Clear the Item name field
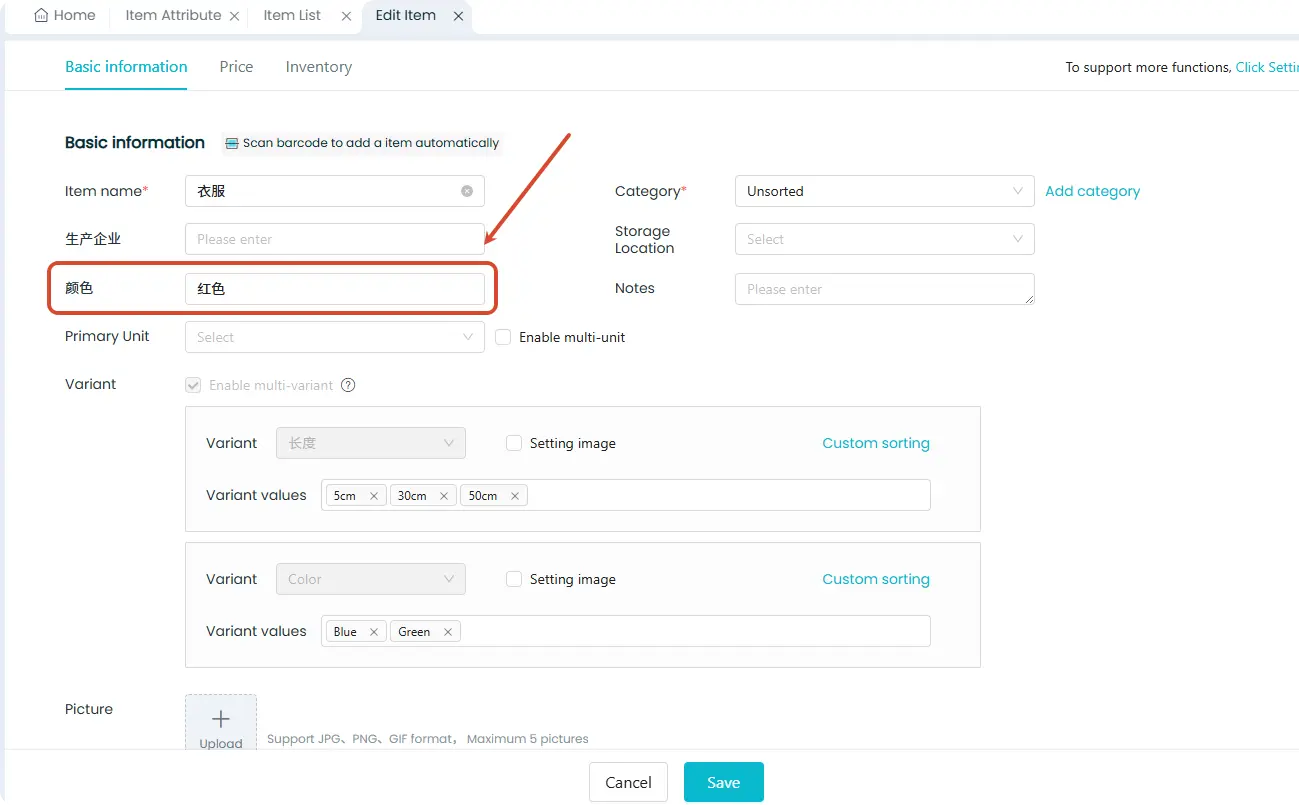Image resolution: width=1299 pixels, height=805 pixels. [x=467, y=191]
